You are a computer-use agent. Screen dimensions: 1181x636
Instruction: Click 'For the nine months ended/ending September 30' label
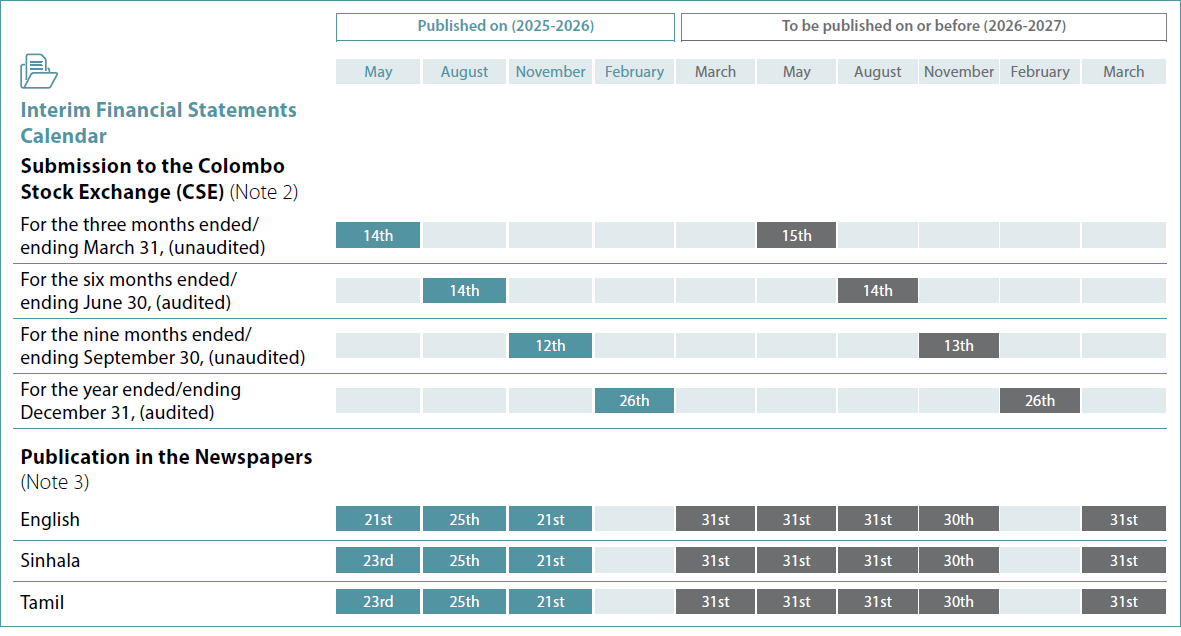point(163,346)
